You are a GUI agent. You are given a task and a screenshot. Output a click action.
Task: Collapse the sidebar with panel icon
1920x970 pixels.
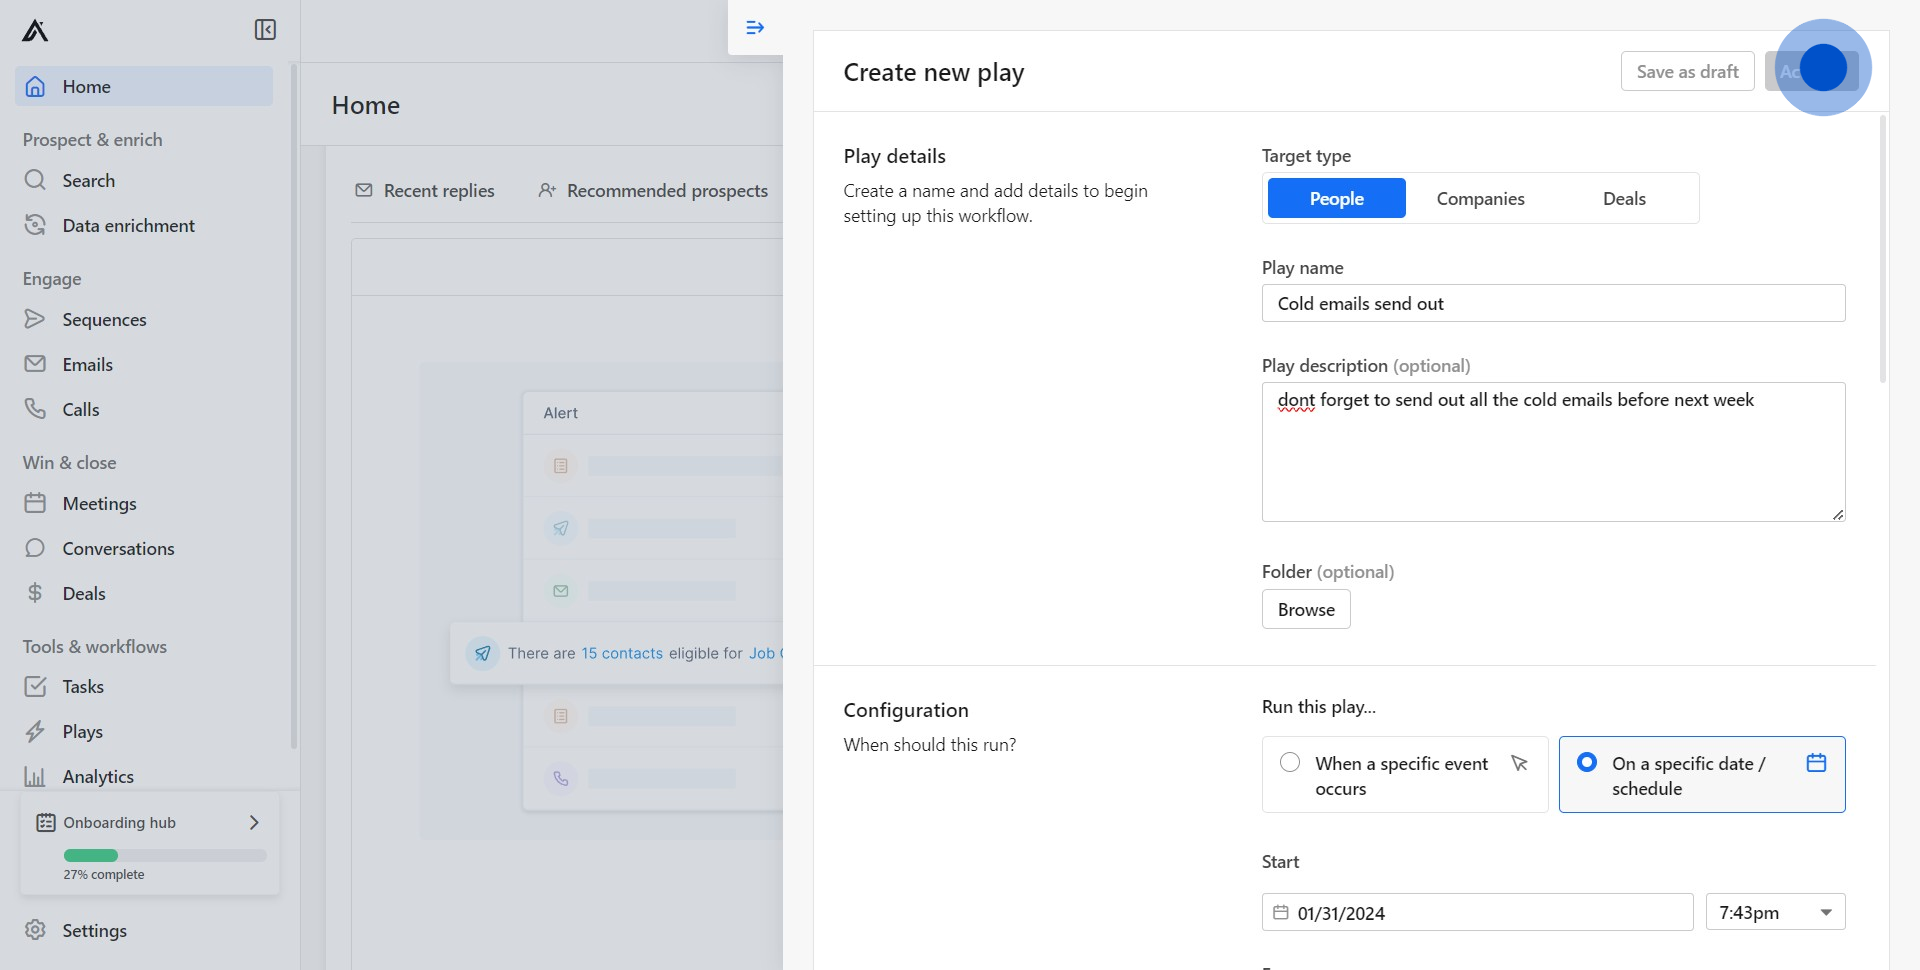(265, 30)
